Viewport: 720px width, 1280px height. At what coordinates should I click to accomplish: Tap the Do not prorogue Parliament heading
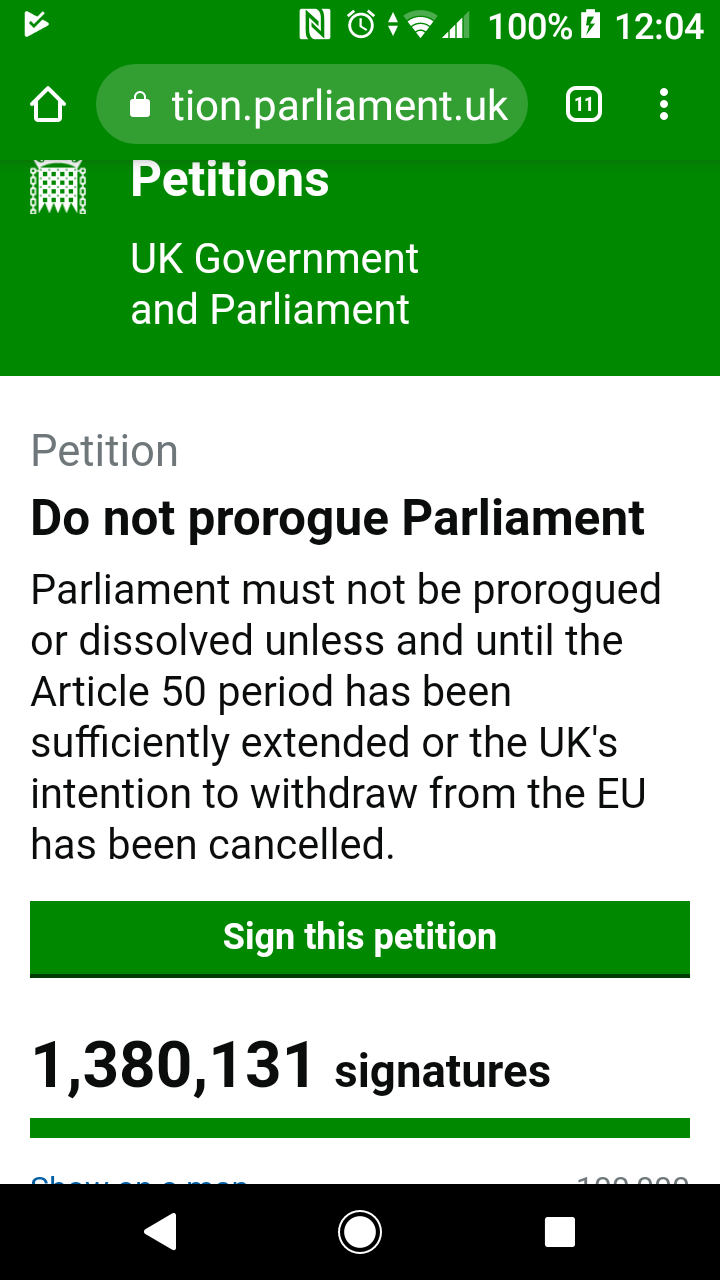[x=338, y=519]
